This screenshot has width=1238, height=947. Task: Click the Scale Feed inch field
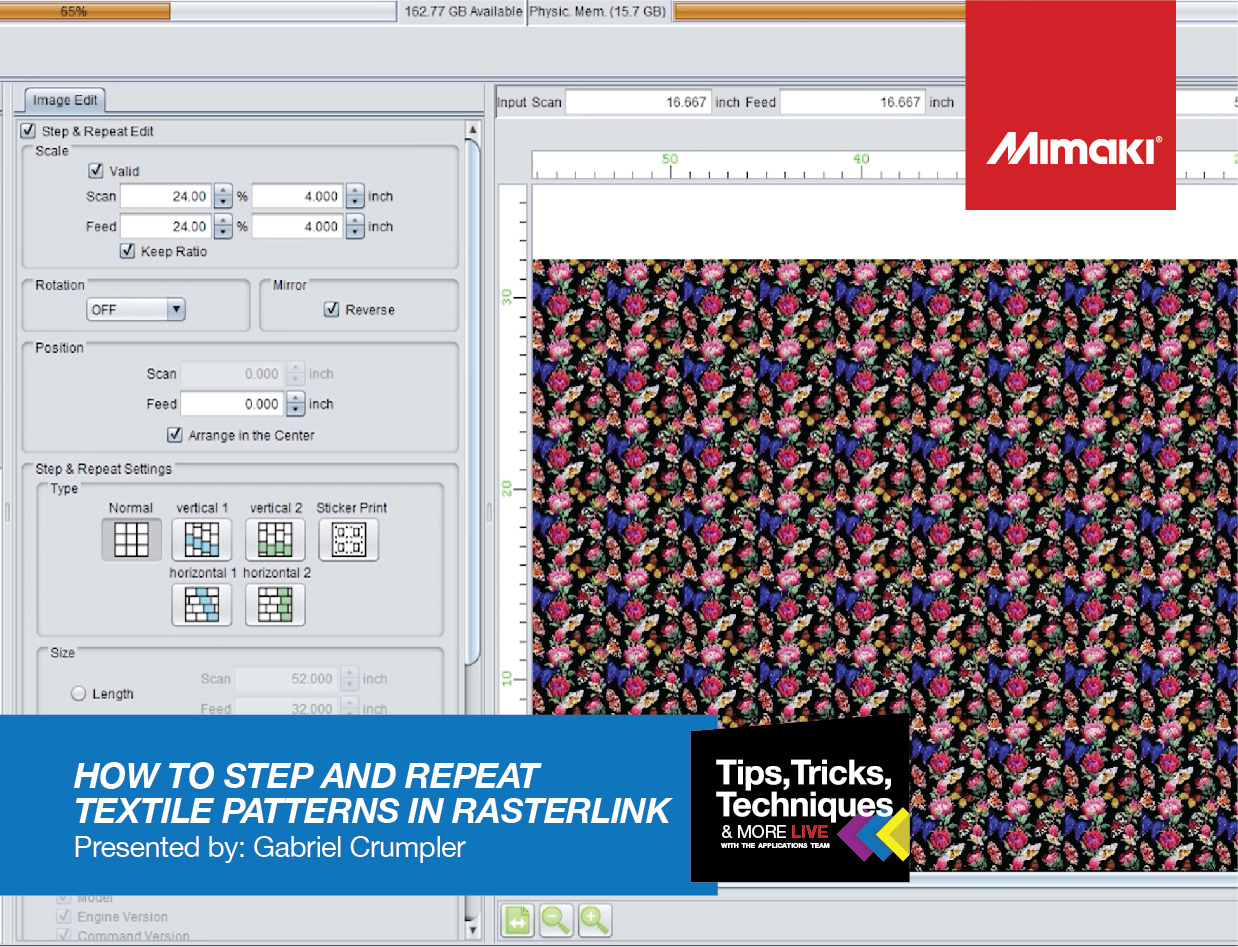pyautogui.click(x=299, y=227)
